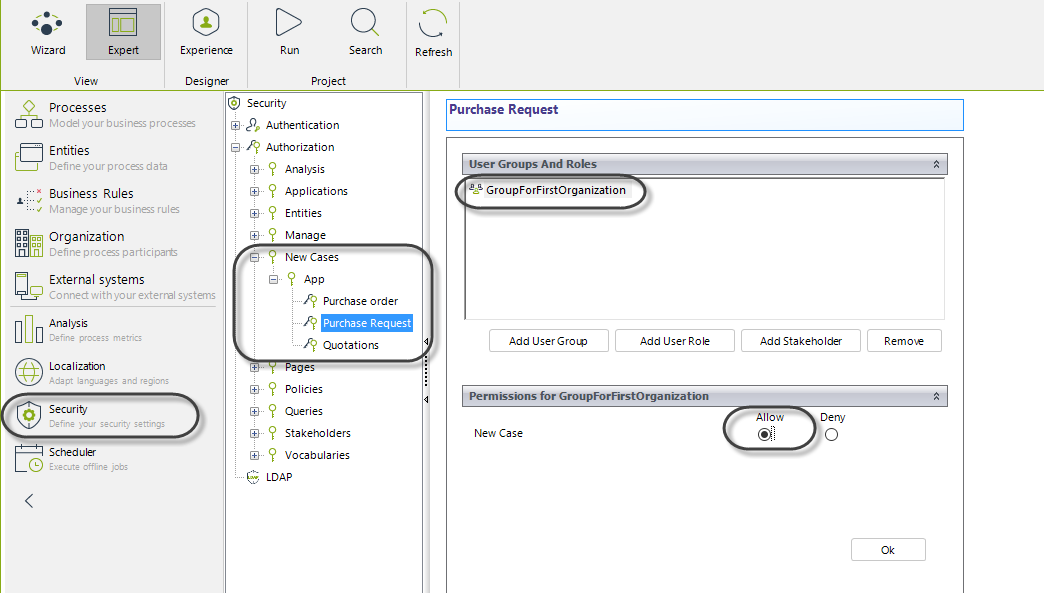This screenshot has width=1044, height=593.
Task: Select the Stakeholders tree item label
Action: pos(318,433)
